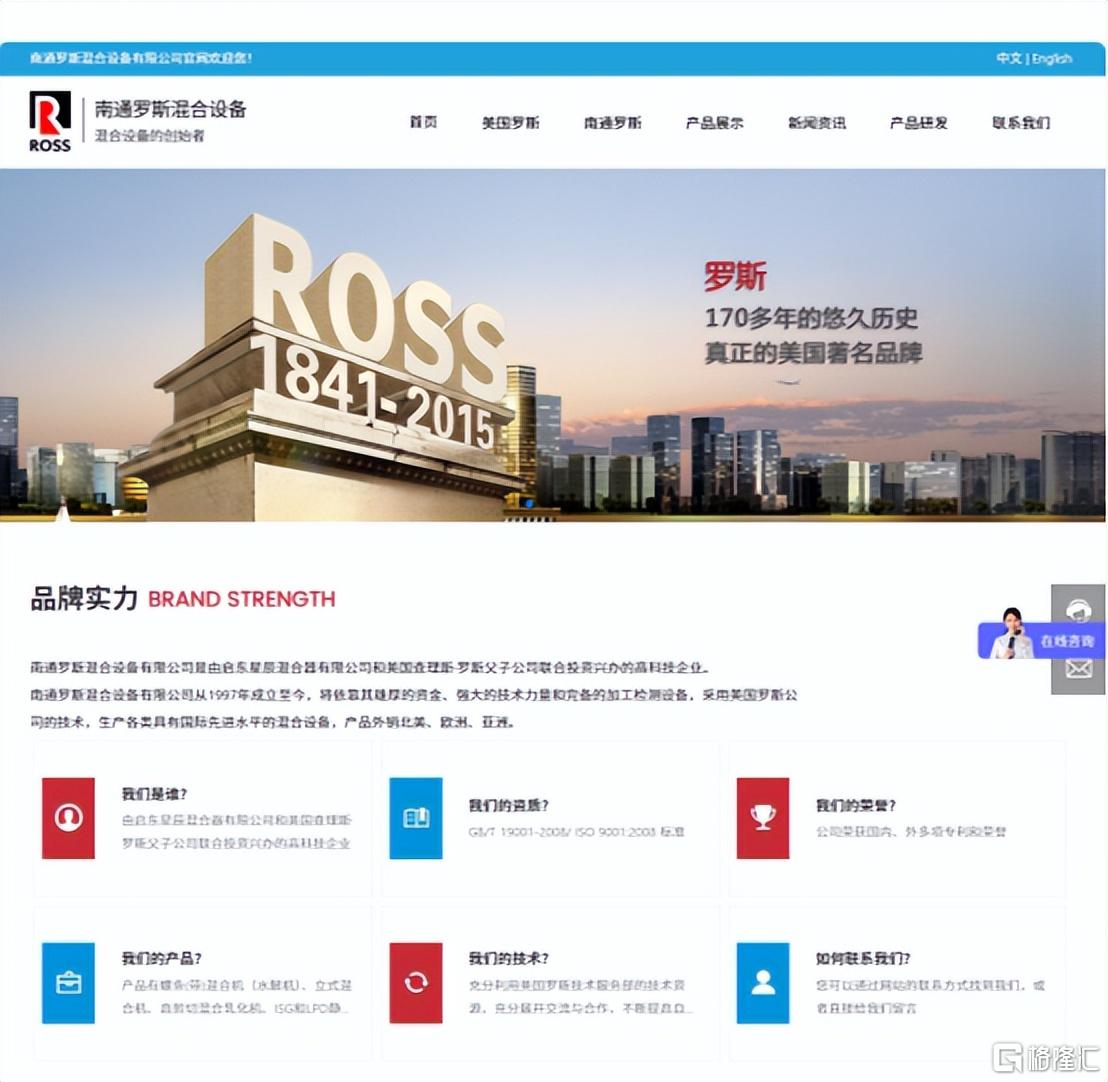Switch language to English
This screenshot has width=1108, height=1082.
[x=1051, y=58]
